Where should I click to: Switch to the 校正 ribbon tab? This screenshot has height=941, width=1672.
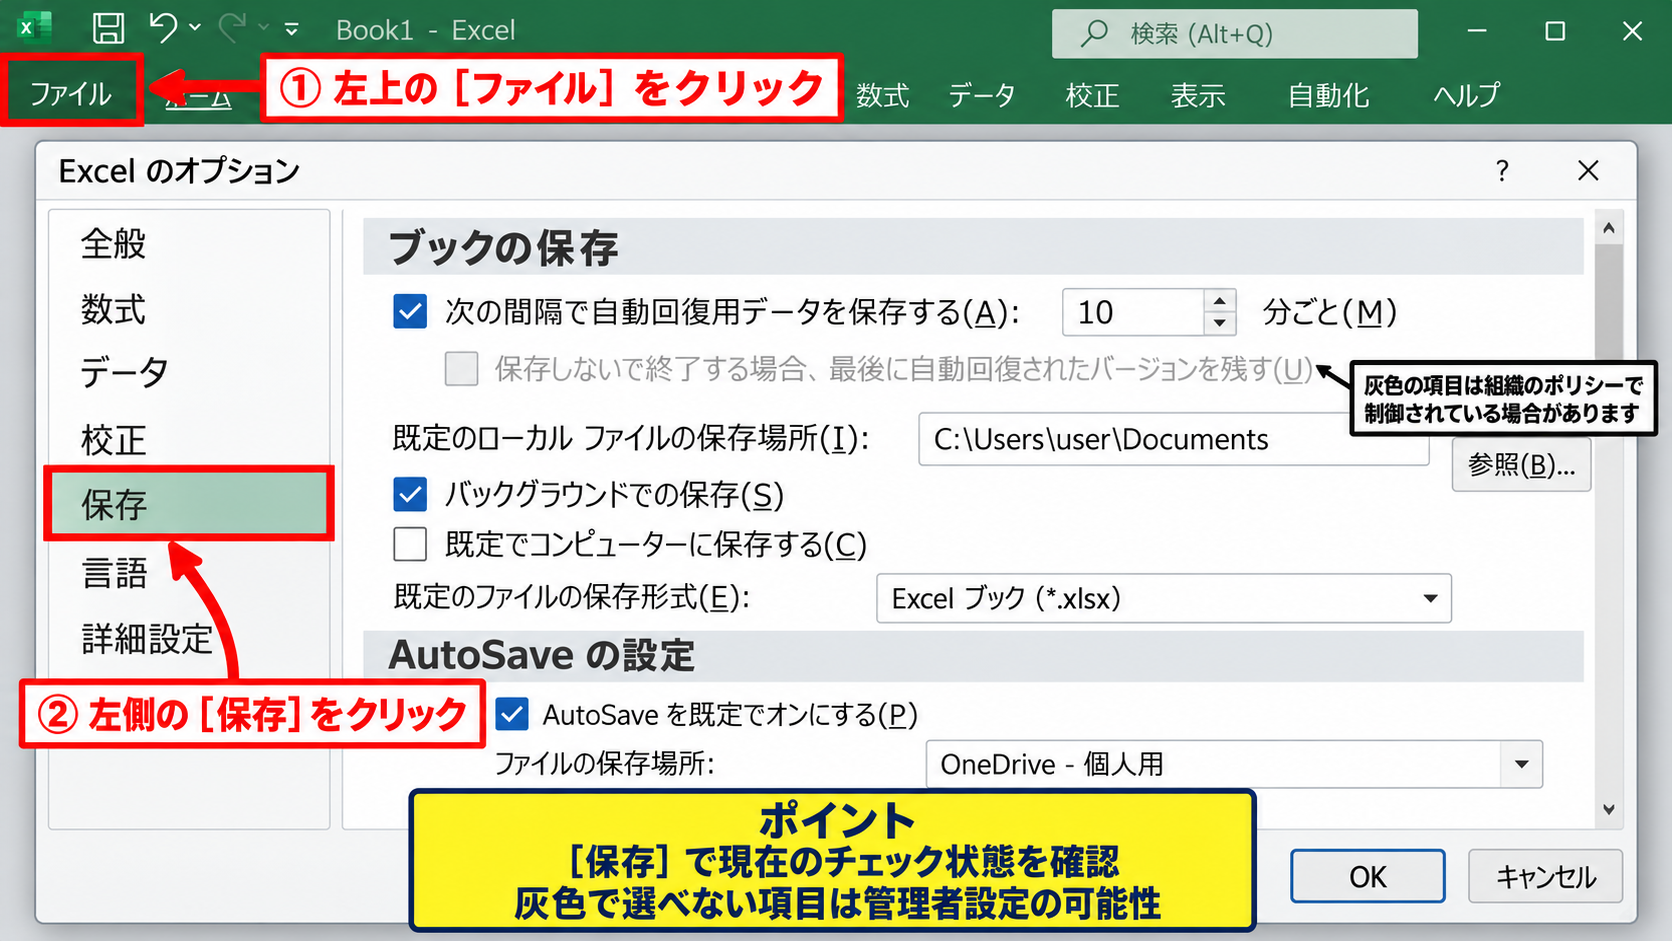pyautogui.click(x=1092, y=95)
